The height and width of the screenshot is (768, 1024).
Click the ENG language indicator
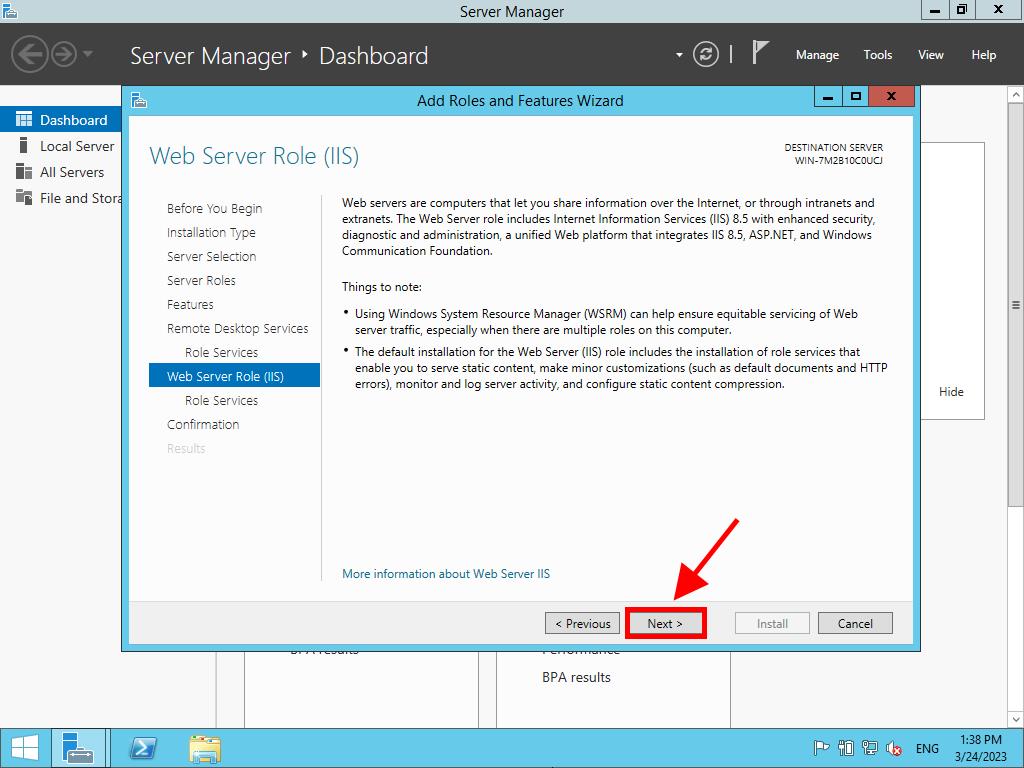(x=927, y=748)
